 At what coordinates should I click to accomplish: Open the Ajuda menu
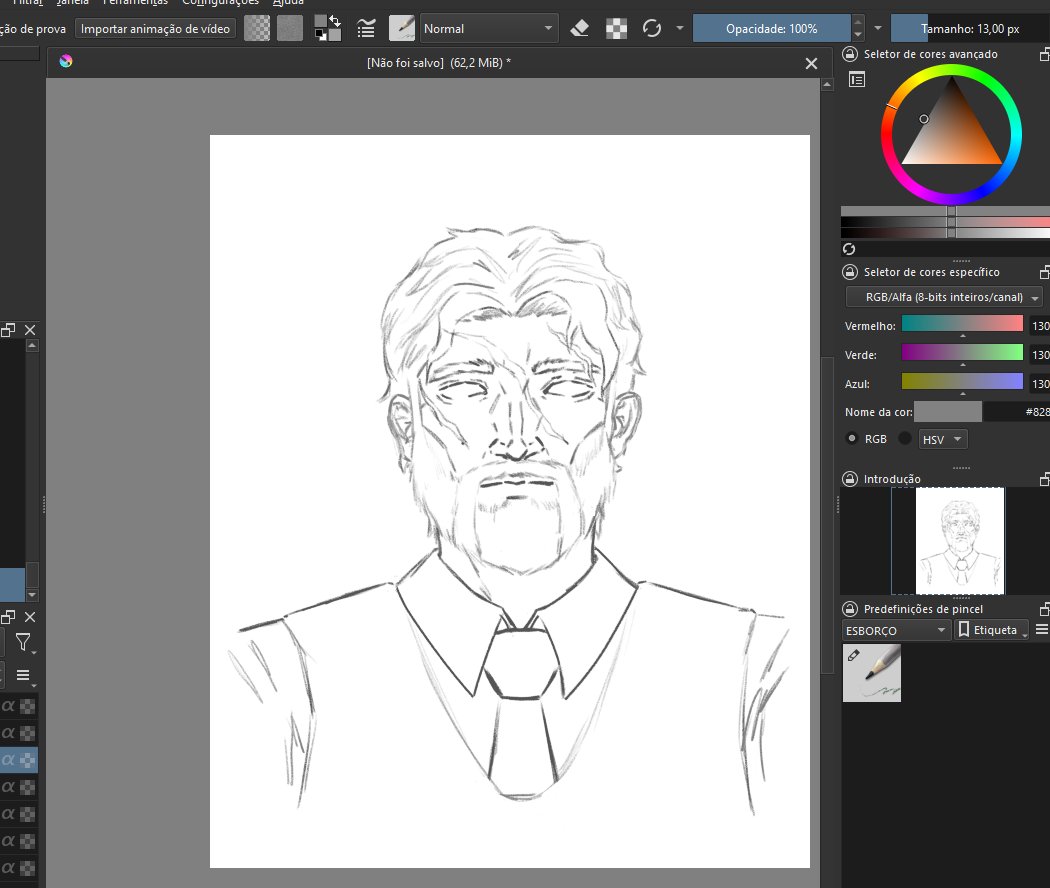point(288,3)
